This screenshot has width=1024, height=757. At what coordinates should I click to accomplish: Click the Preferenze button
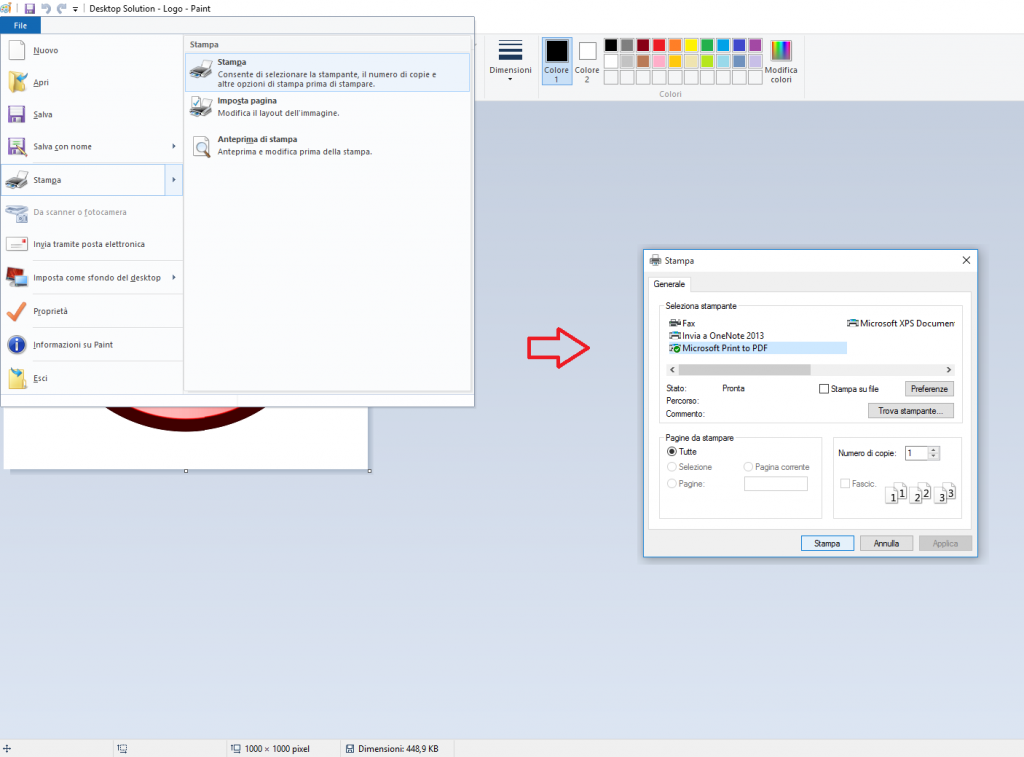(929, 389)
